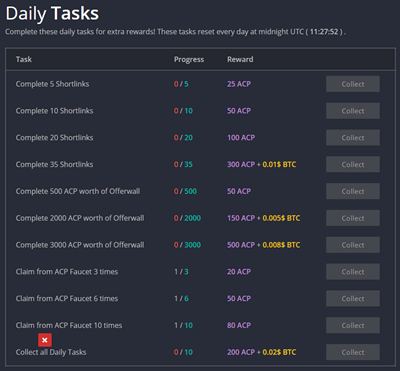The width and height of the screenshot is (400, 371).
Task: Collect reward for 500 ACP Offerwall task
Action: click(353, 191)
